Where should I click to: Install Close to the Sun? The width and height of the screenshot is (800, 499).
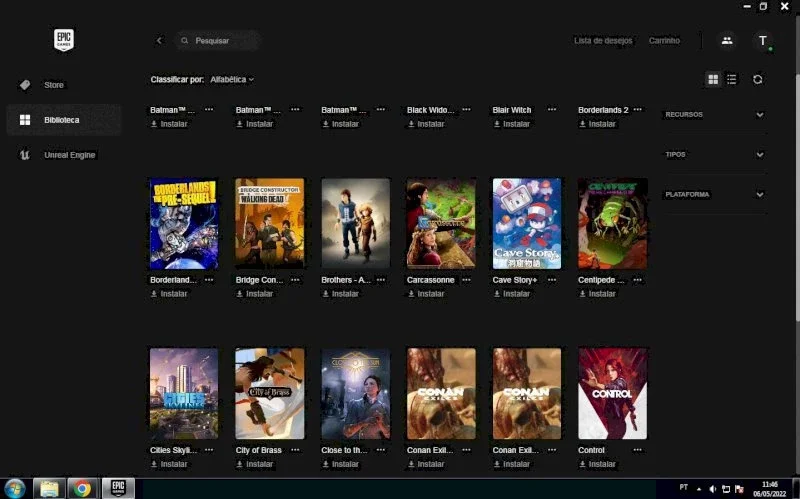pos(340,464)
